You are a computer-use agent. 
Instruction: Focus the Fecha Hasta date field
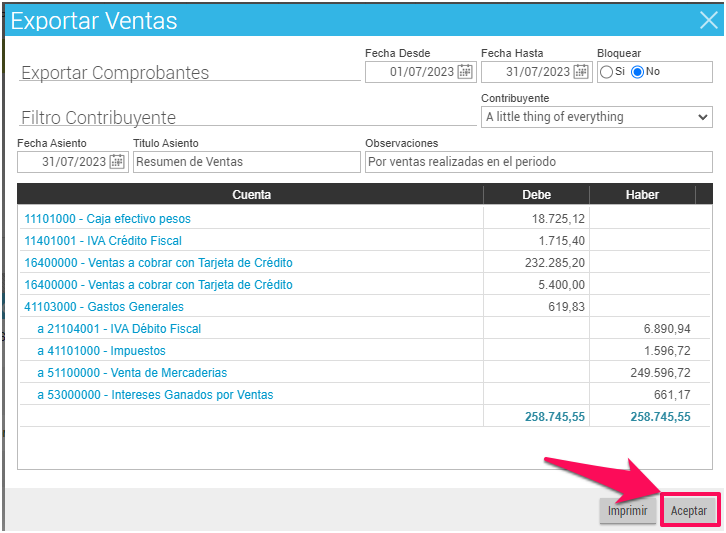(527, 72)
